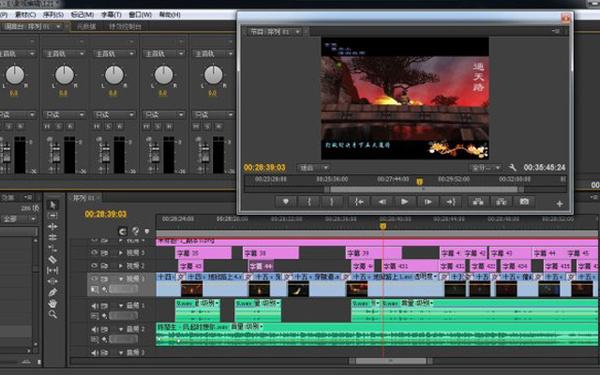Select the Slide tool

(53, 281)
